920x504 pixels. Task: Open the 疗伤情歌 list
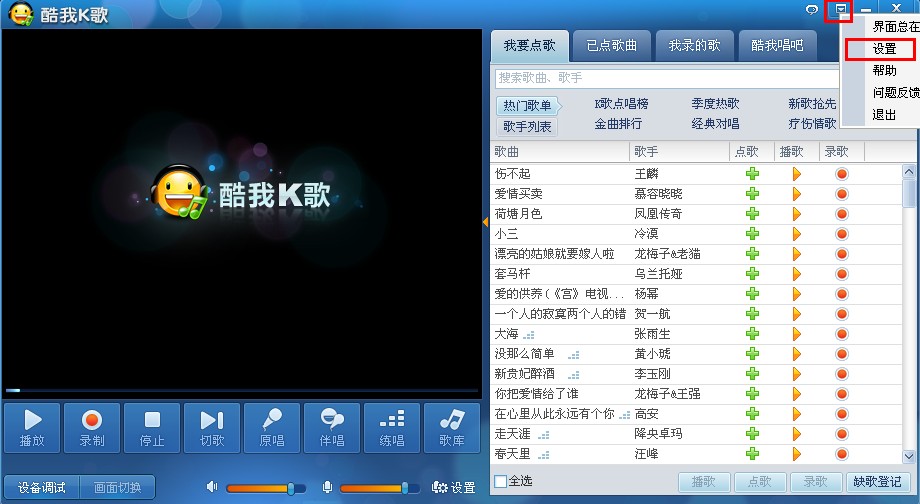[x=812, y=124]
